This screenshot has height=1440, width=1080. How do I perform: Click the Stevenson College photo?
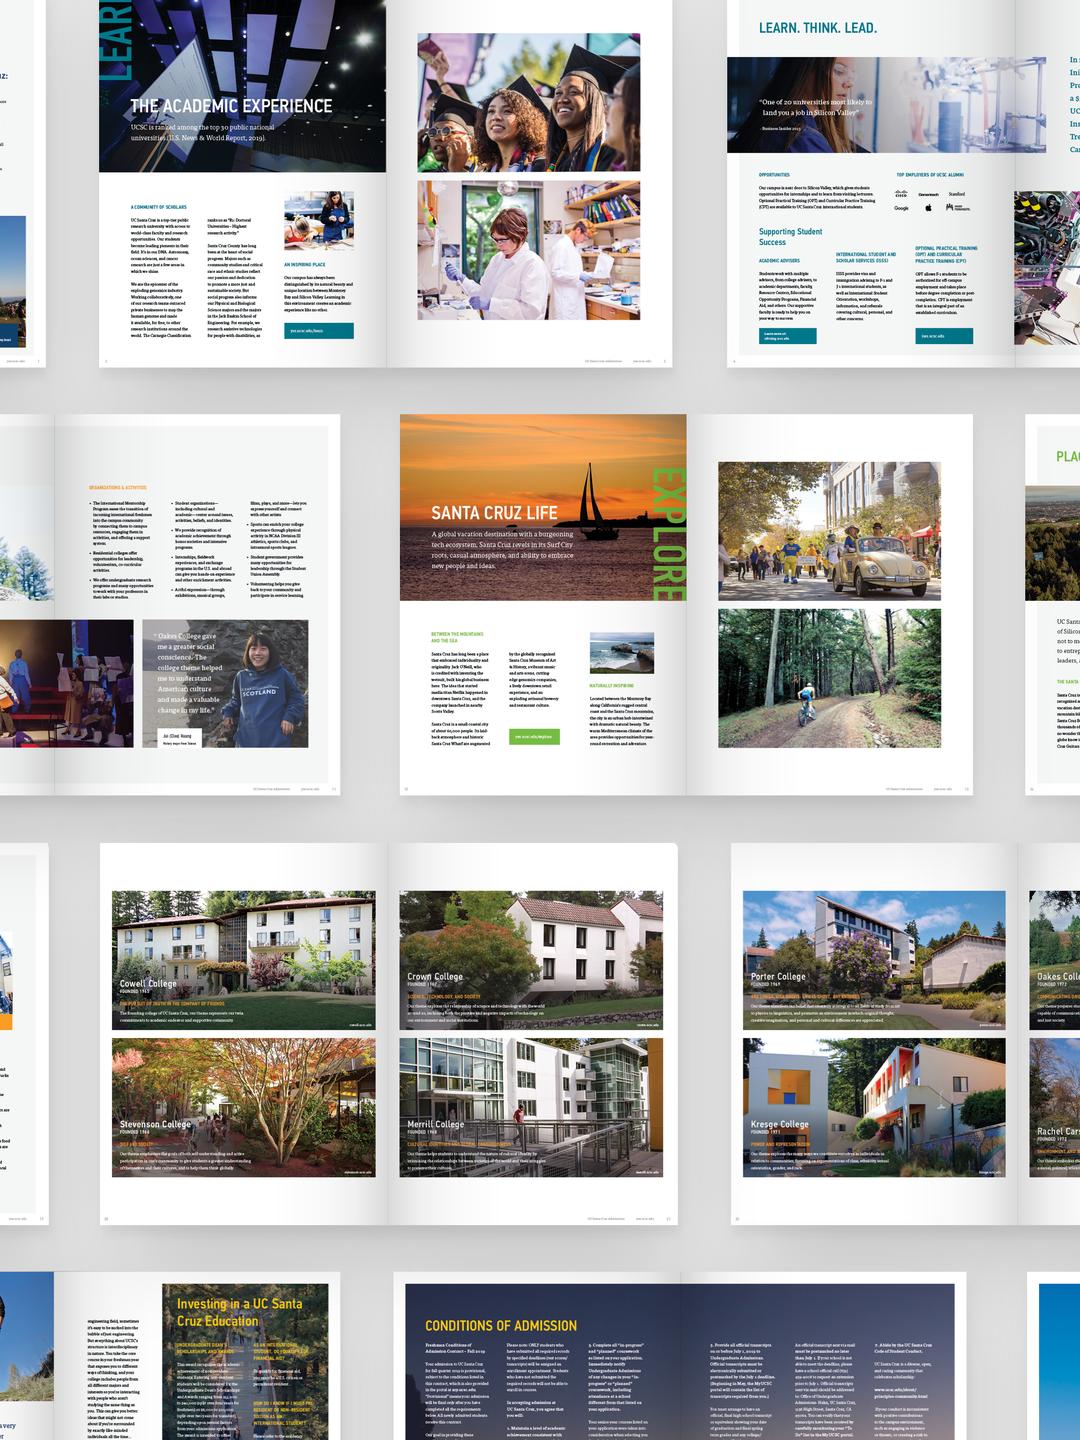pyautogui.click(x=244, y=1107)
